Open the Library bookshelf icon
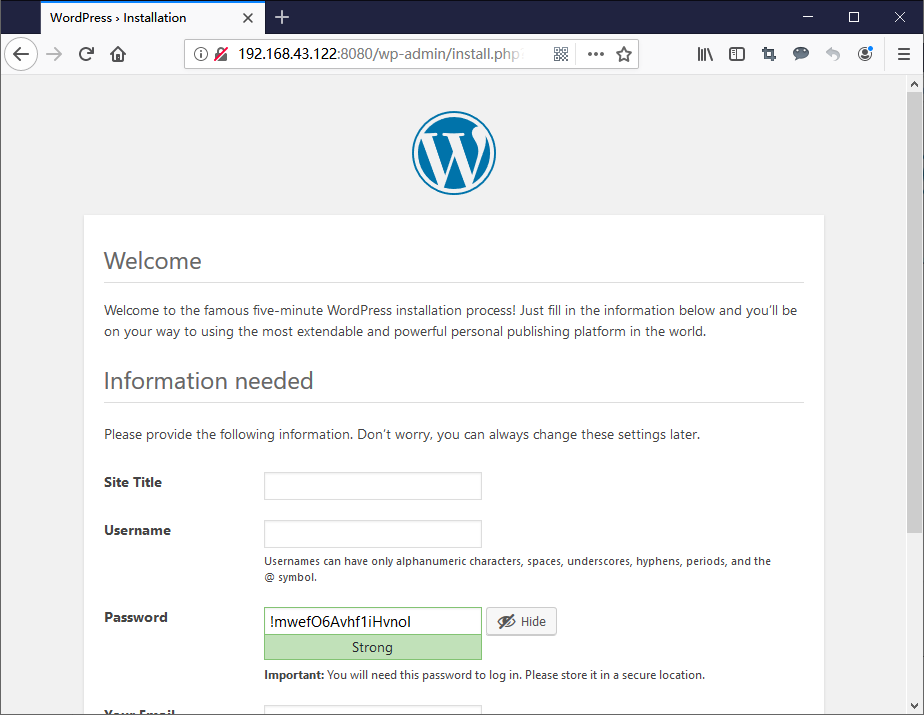 [x=705, y=54]
